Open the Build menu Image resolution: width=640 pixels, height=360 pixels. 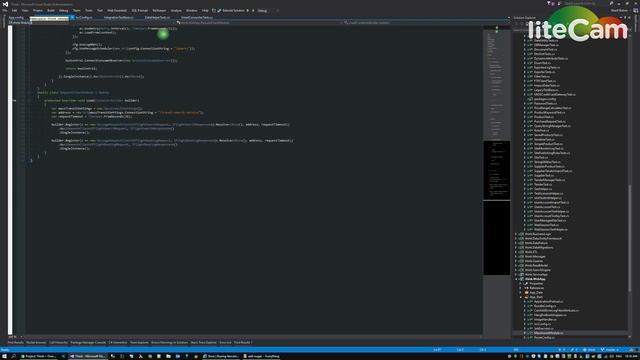[x=51, y=11]
